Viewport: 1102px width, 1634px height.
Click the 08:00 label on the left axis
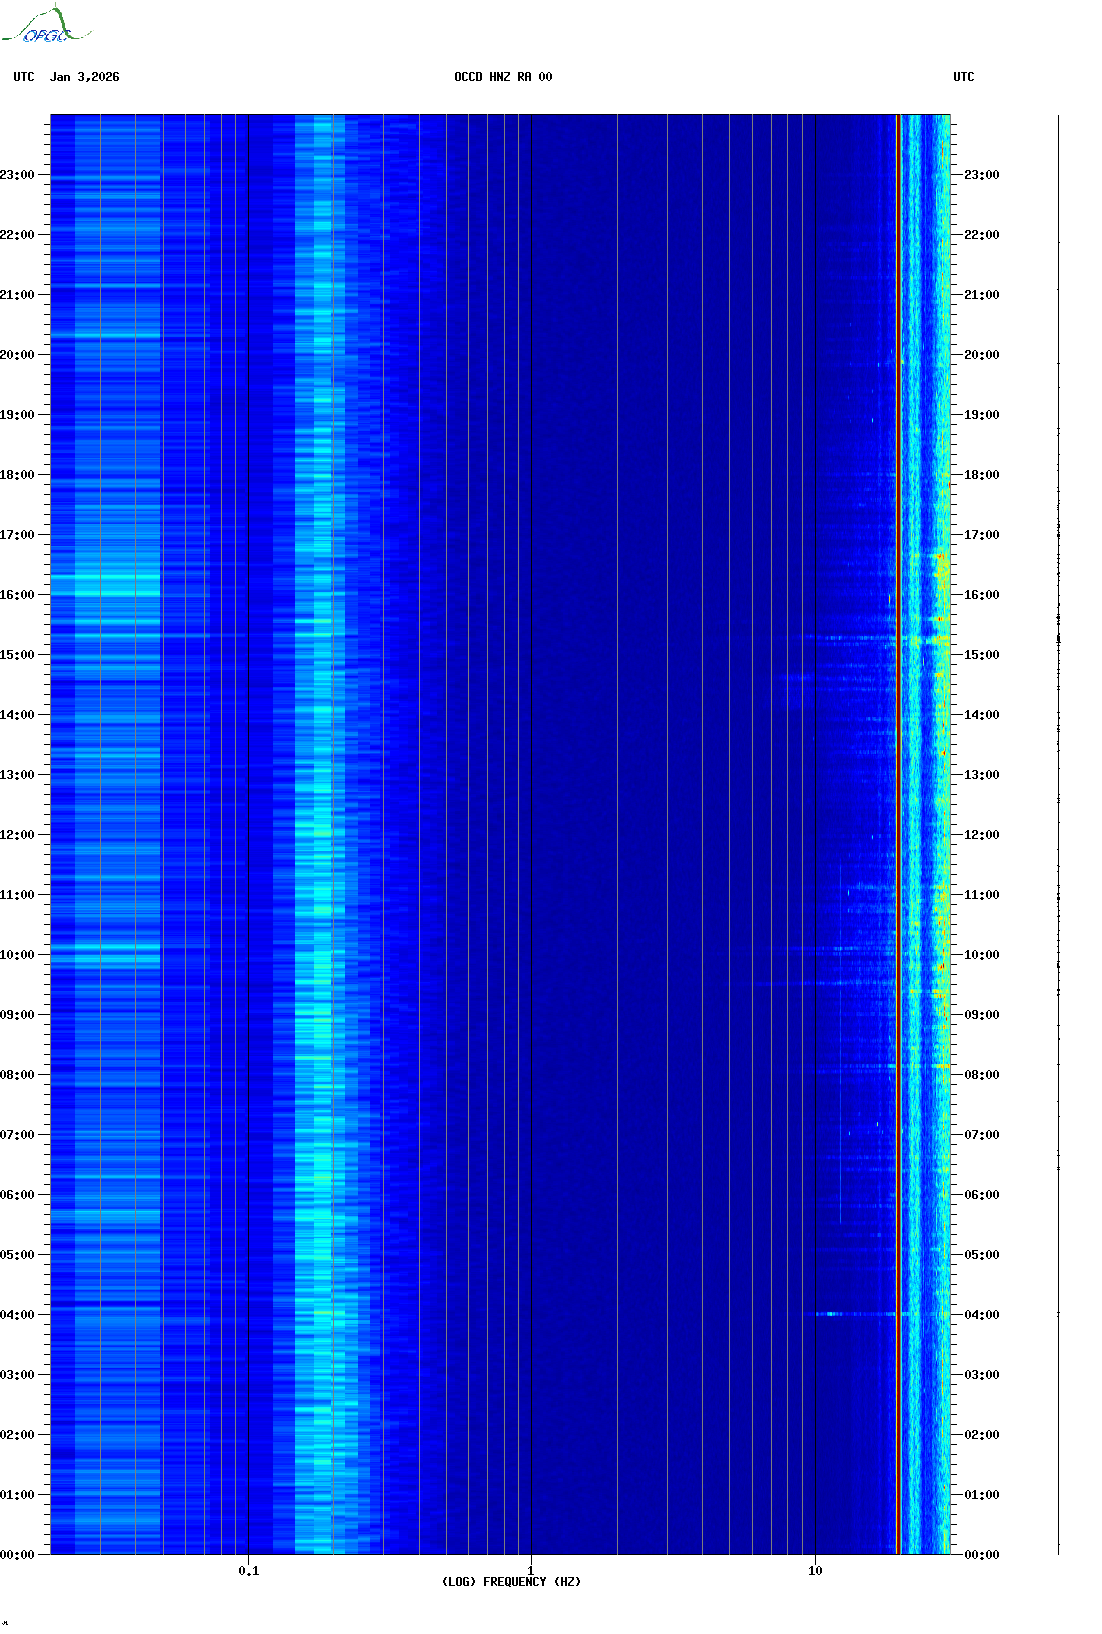[x=17, y=1075]
